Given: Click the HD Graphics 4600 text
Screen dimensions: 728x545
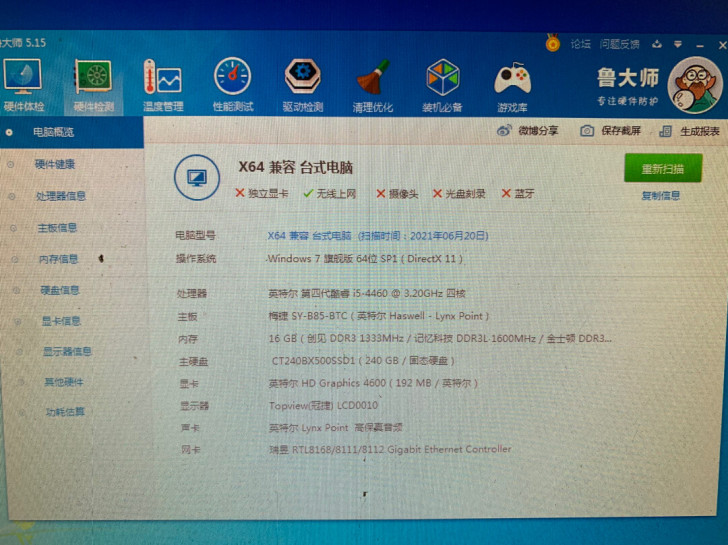Looking at the screenshot, I should point(373,383).
